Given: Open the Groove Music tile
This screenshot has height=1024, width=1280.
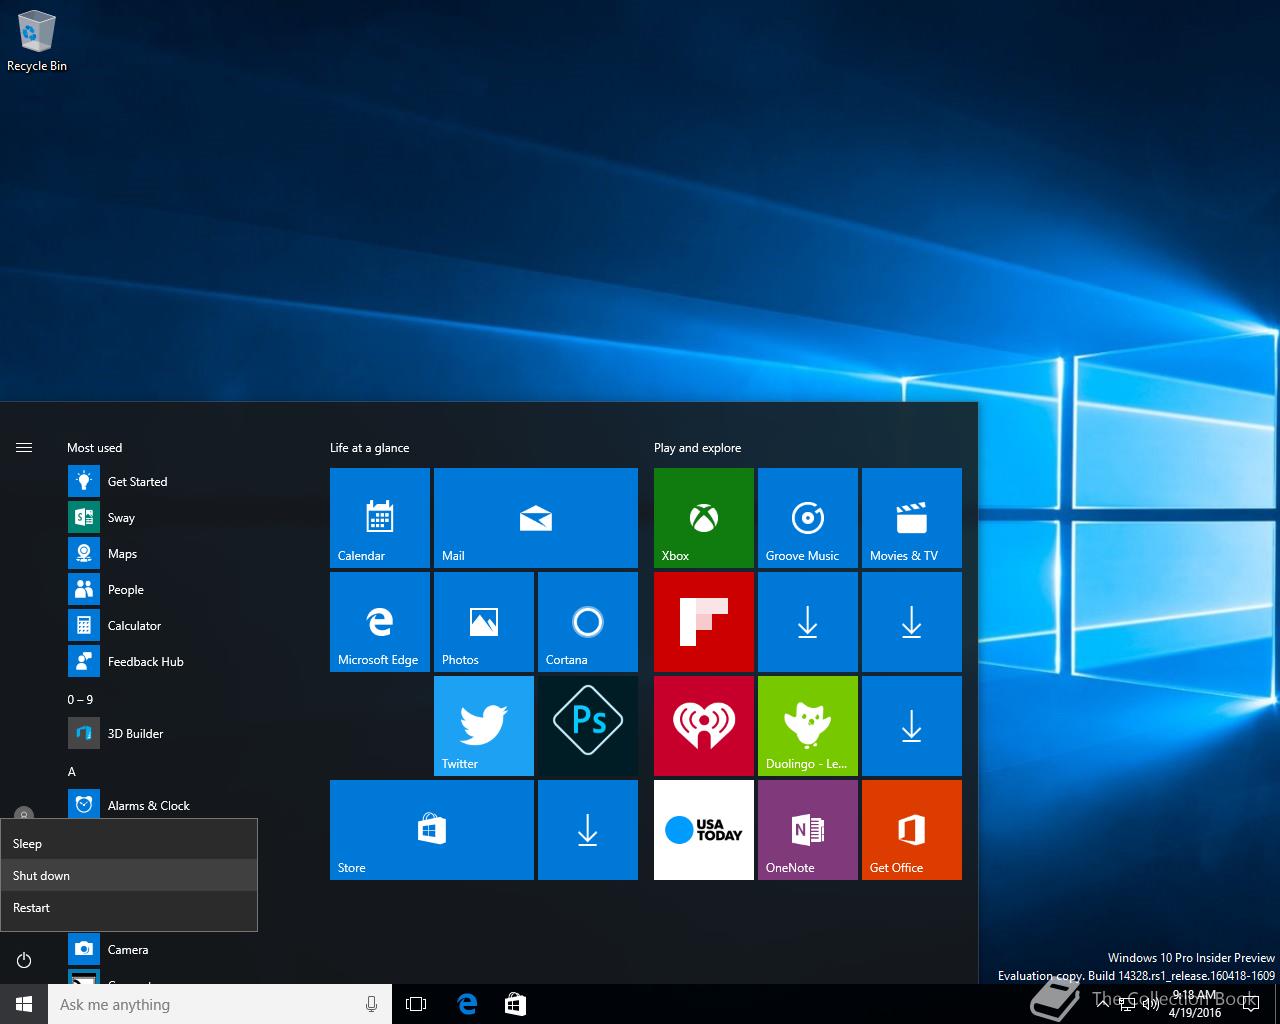Looking at the screenshot, I should point(808,518).
